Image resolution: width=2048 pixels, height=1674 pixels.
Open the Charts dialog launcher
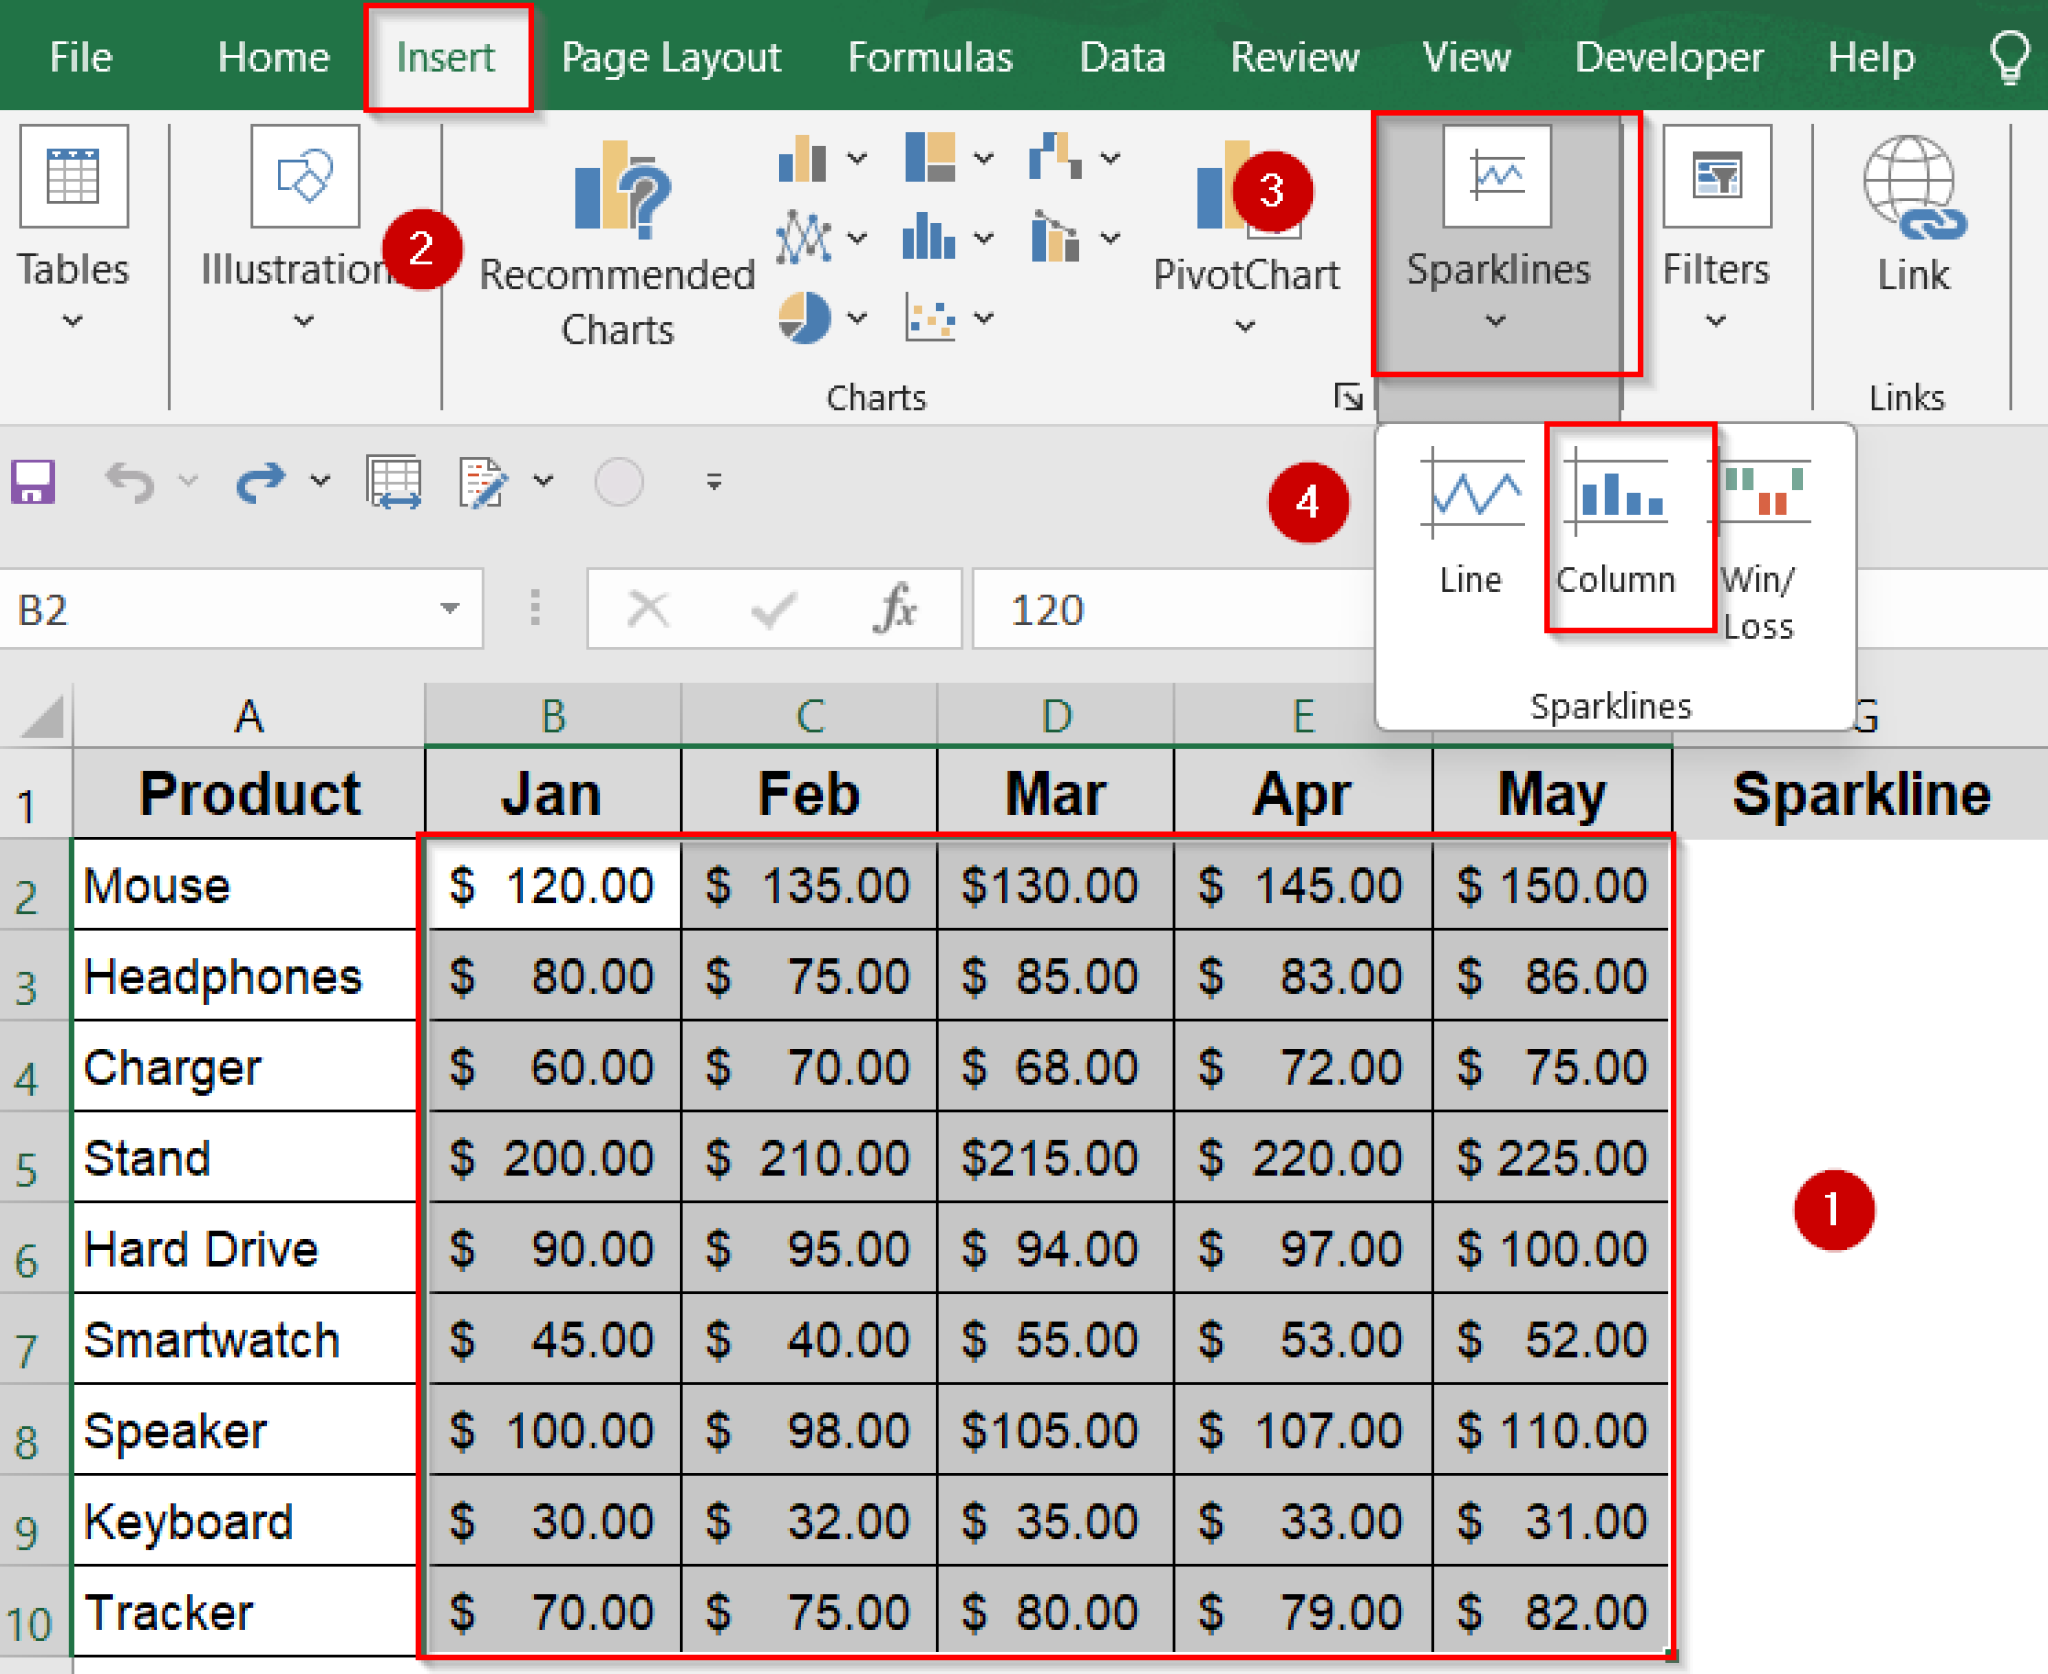1348,397
